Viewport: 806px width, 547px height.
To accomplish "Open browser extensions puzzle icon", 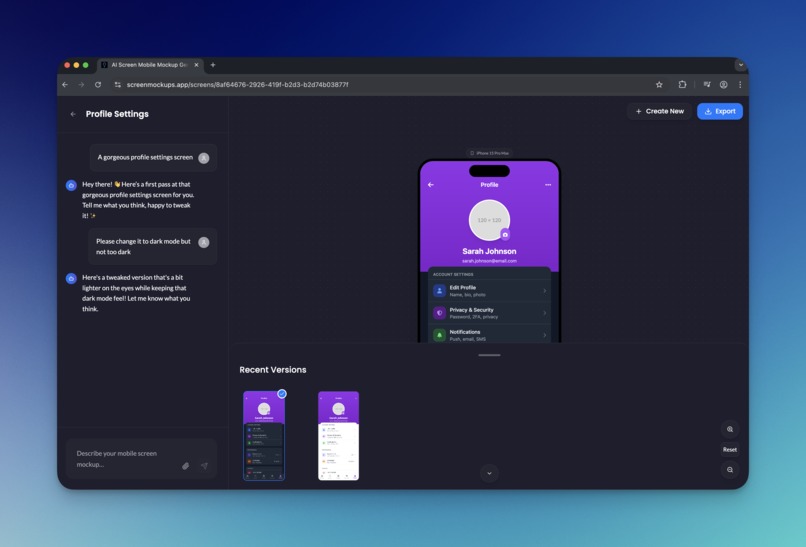I will tap(682, 85).
